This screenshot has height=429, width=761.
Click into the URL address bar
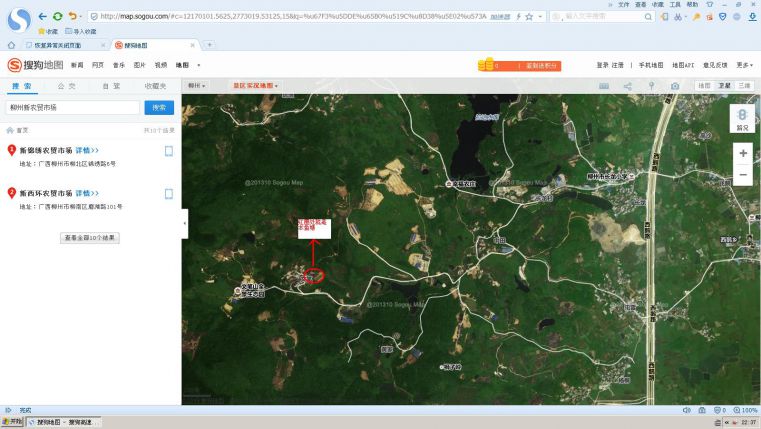point(293,16)
